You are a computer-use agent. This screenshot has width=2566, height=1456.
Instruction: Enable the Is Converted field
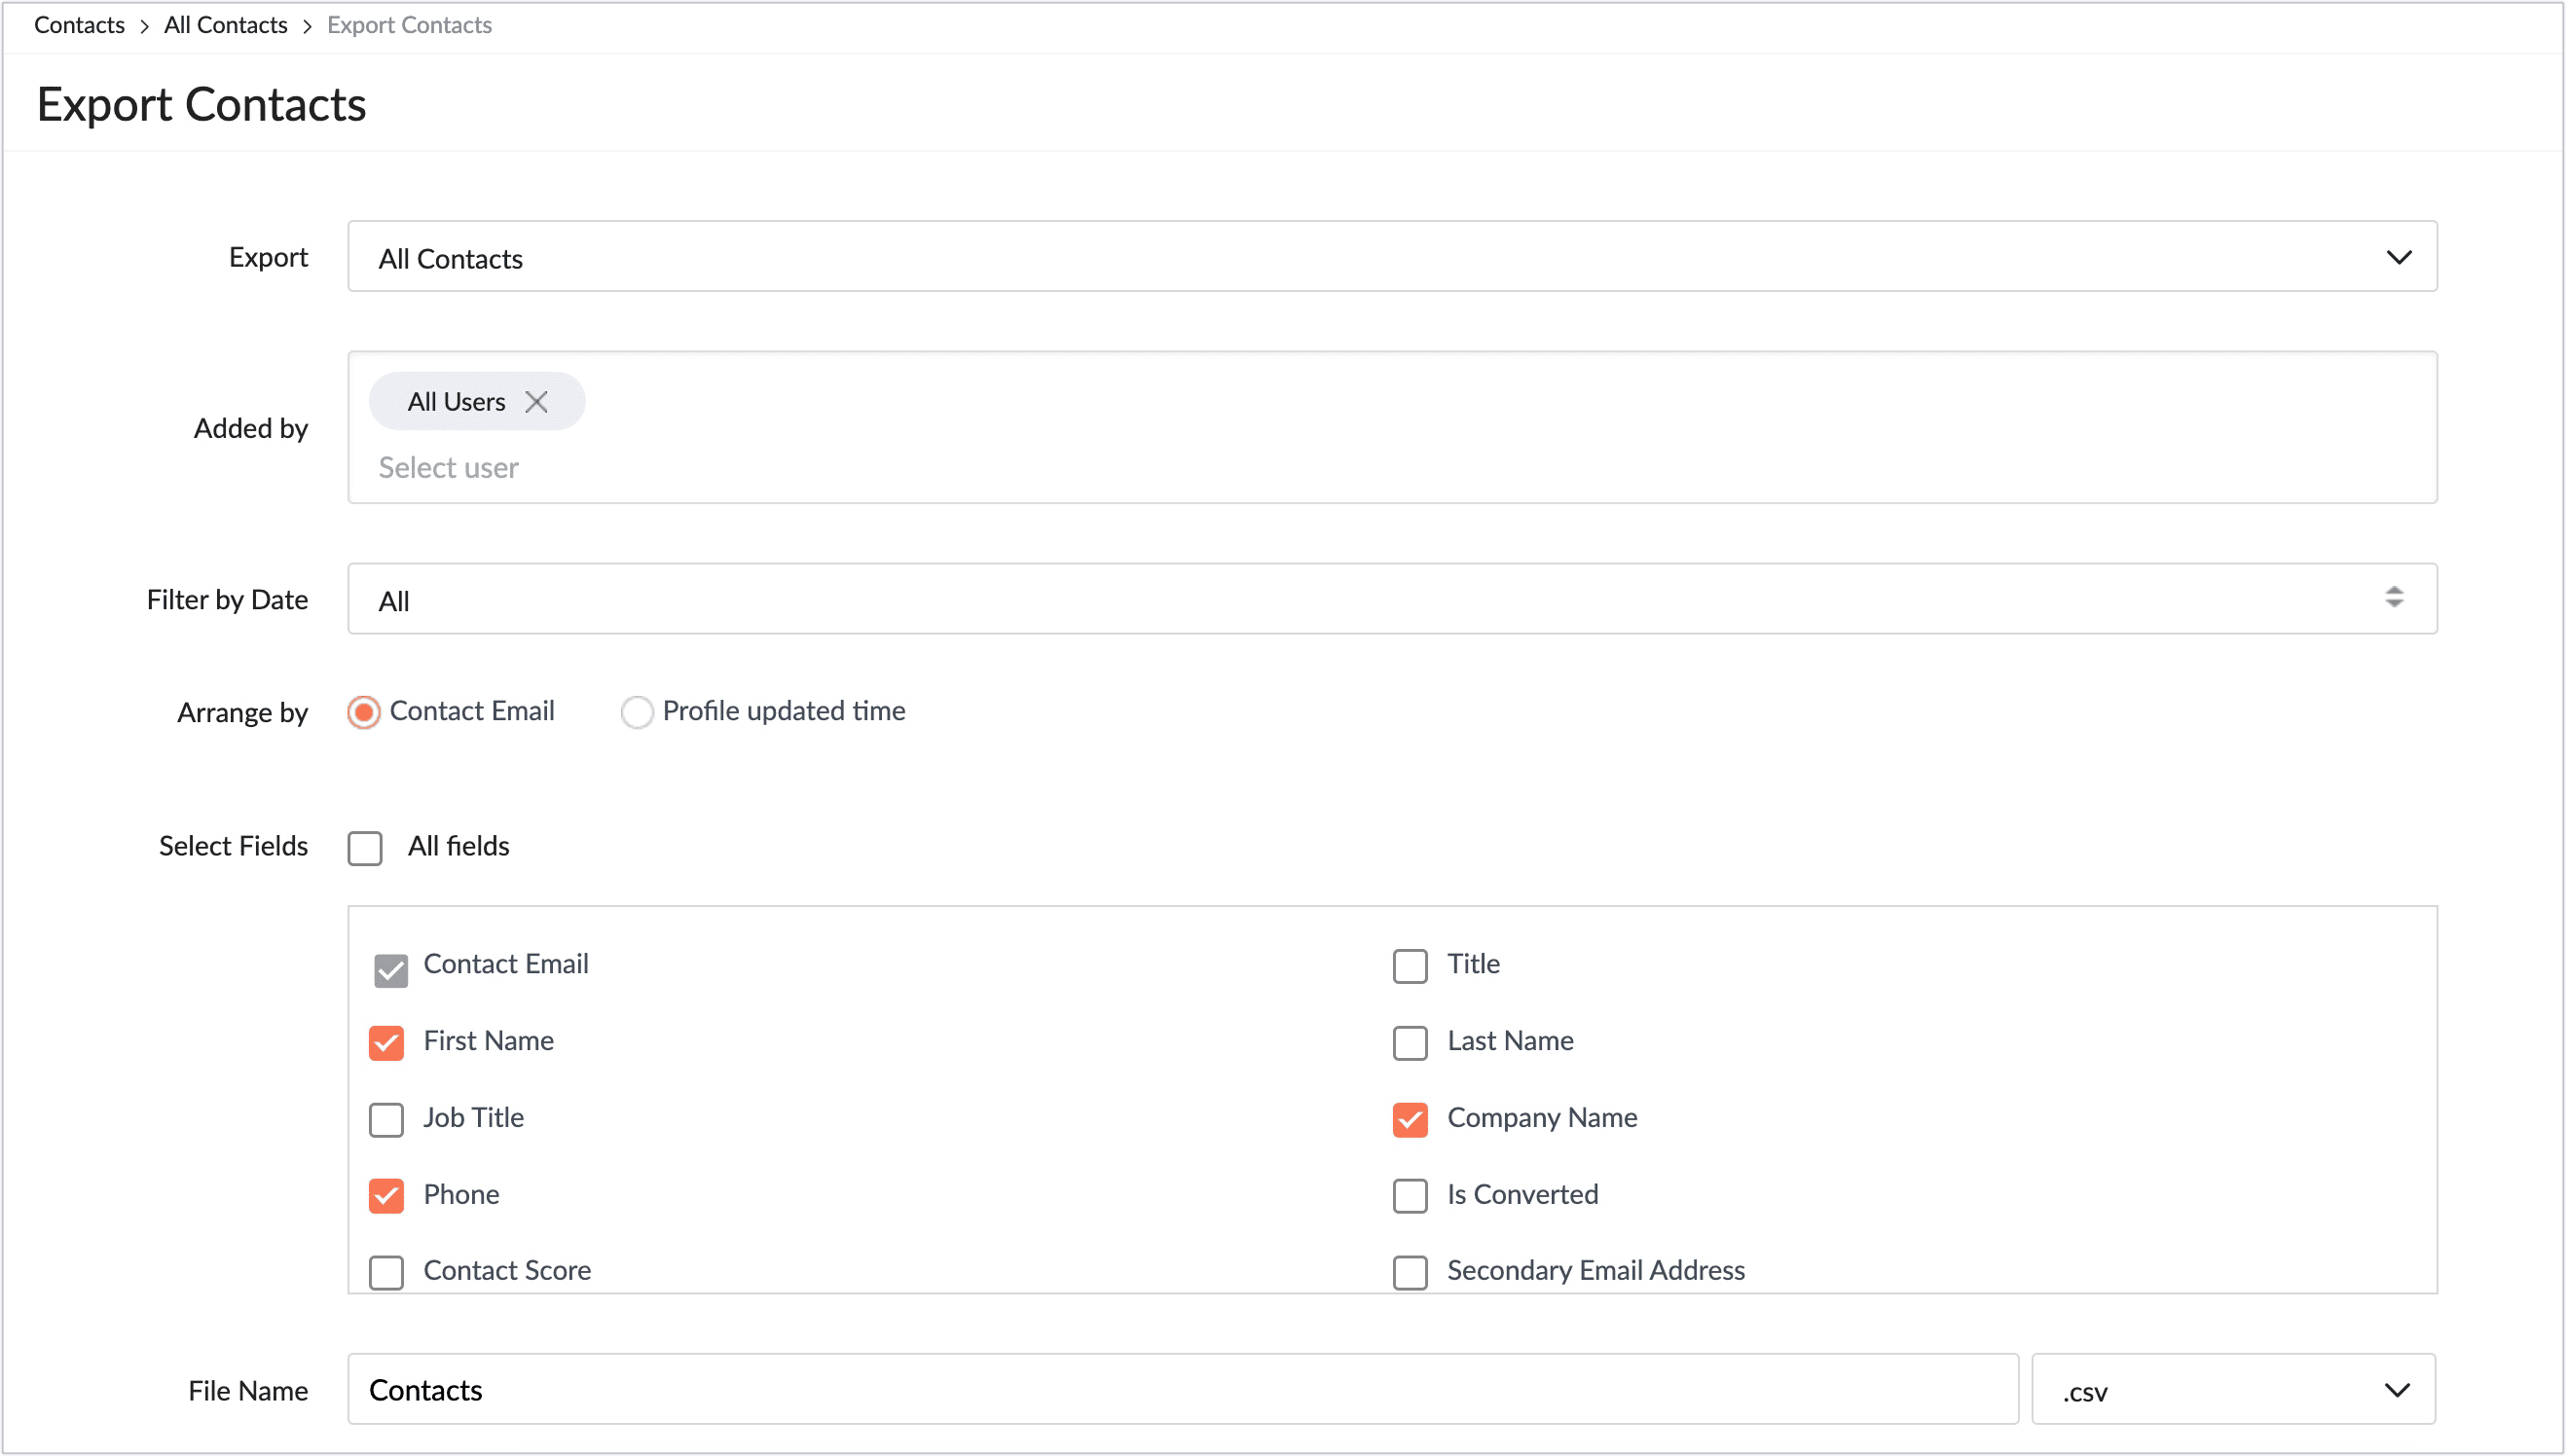click(1410, 1196)
